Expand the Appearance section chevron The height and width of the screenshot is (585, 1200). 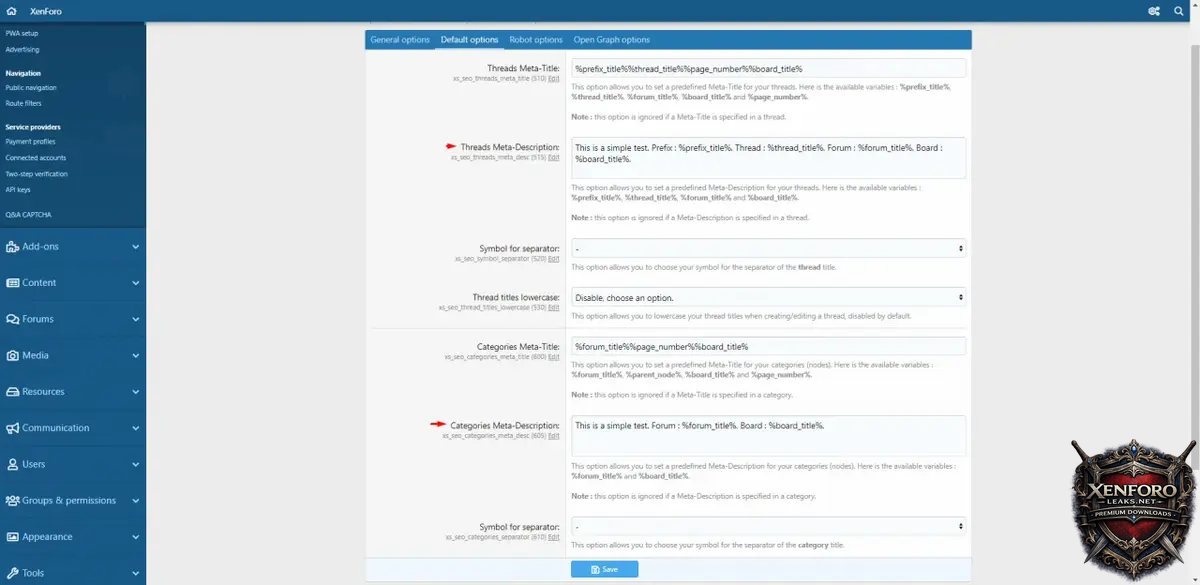point(135,537)
